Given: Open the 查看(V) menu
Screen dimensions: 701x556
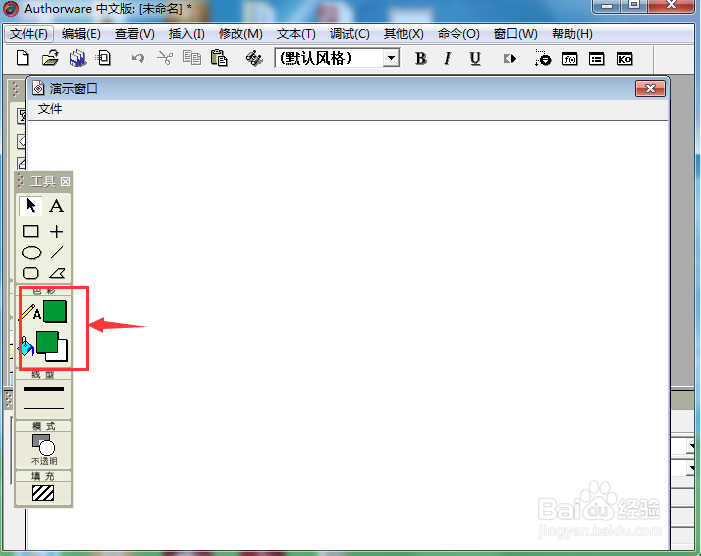Looking at the screenshot, I should click(135, 34).
